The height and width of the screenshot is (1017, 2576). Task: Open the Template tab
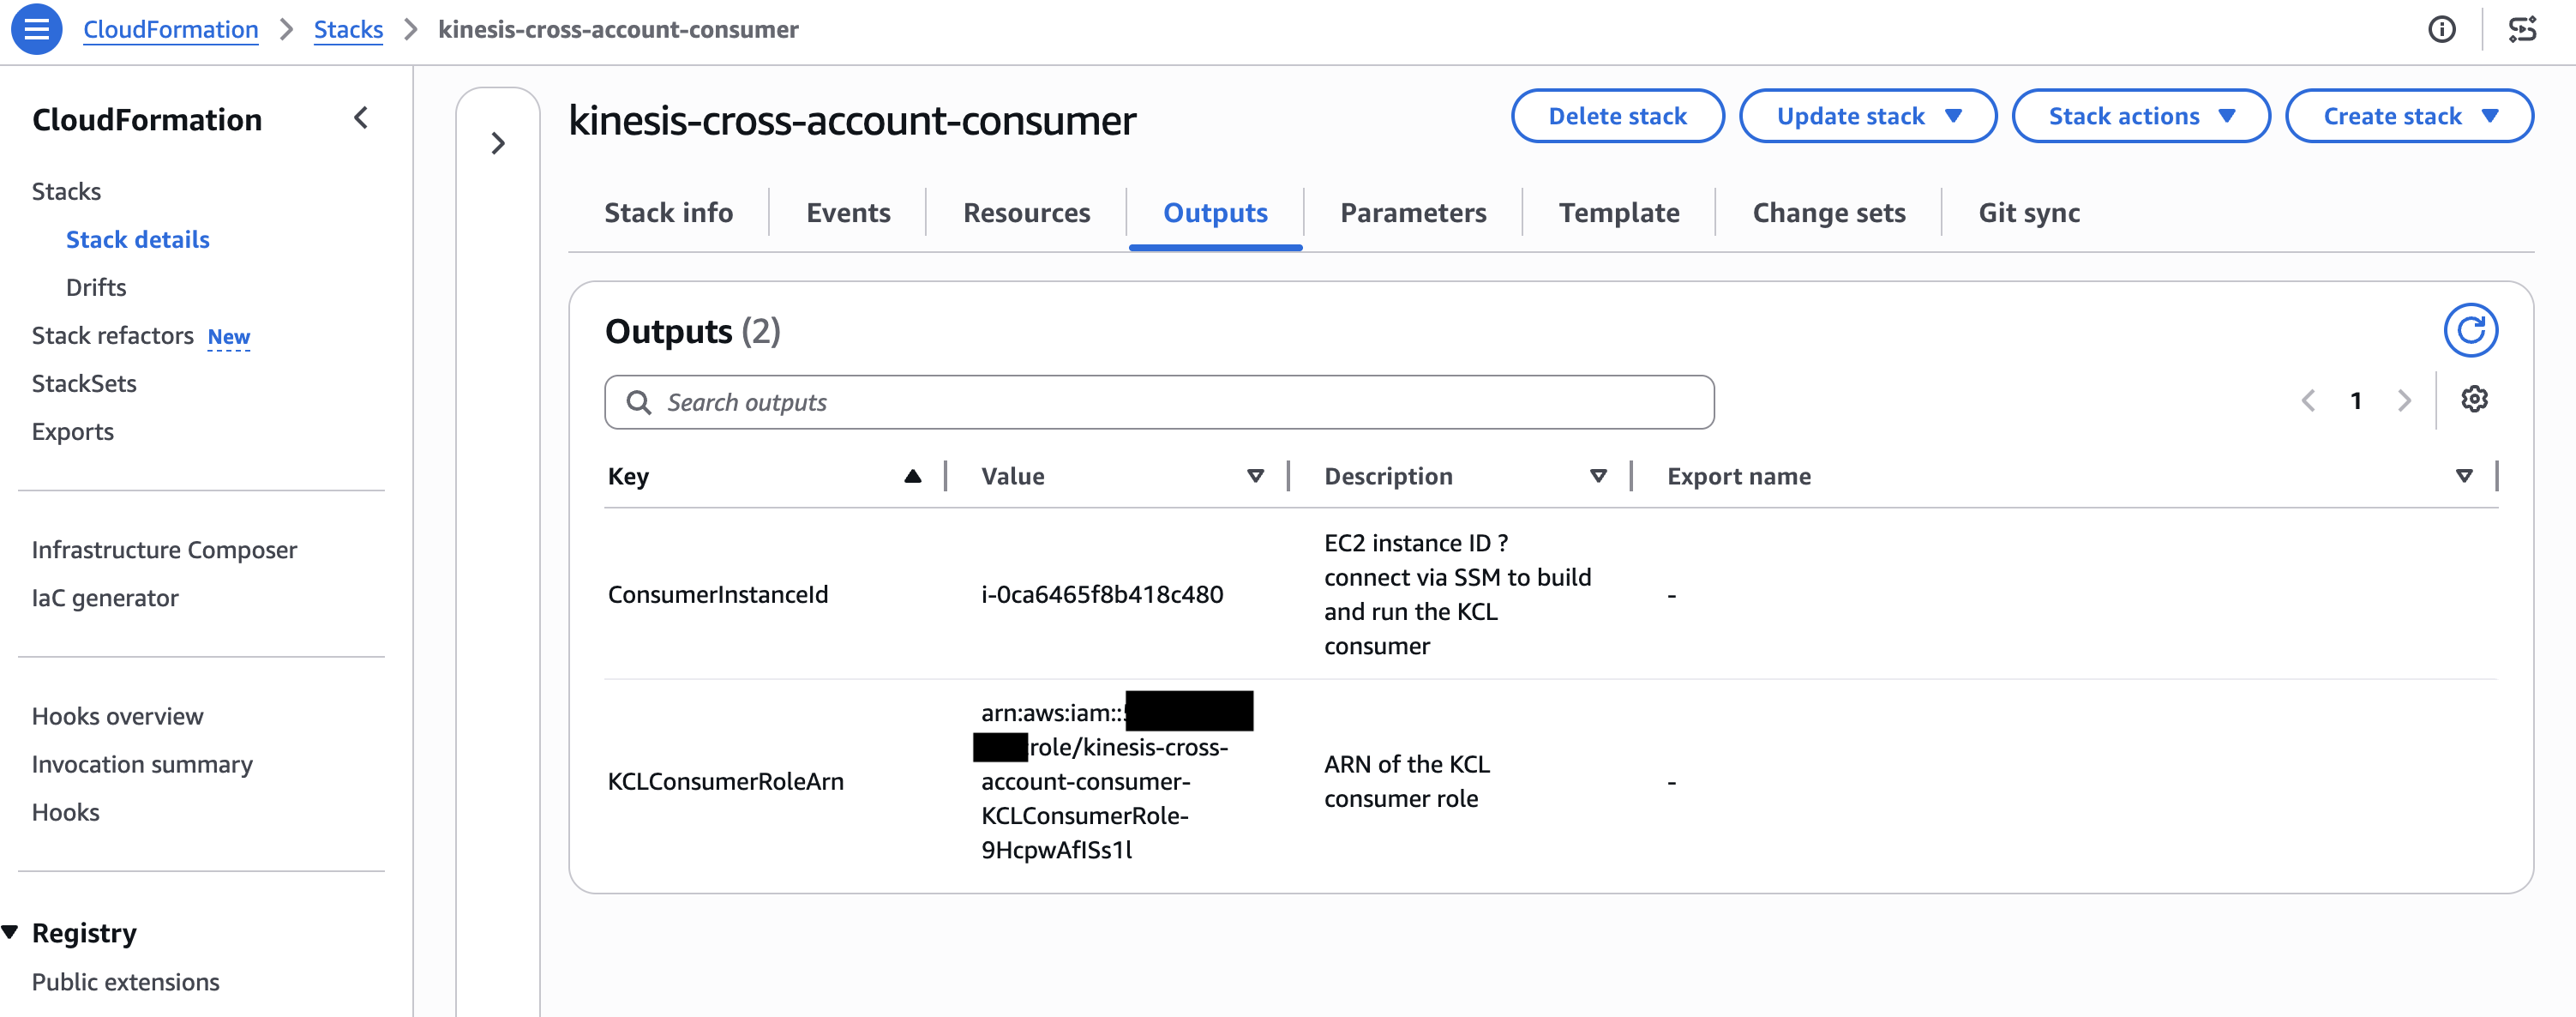click(x=1618, y=212)
